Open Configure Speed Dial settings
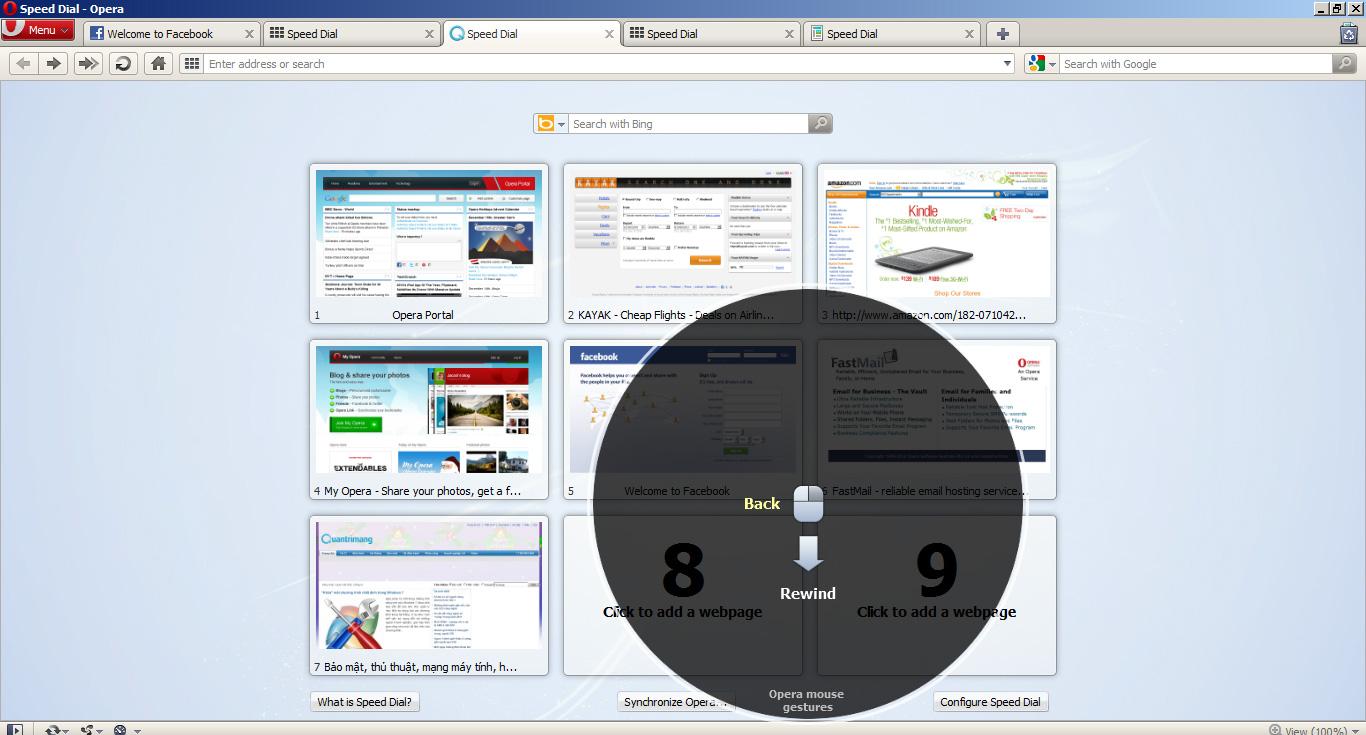 (990, 701)
